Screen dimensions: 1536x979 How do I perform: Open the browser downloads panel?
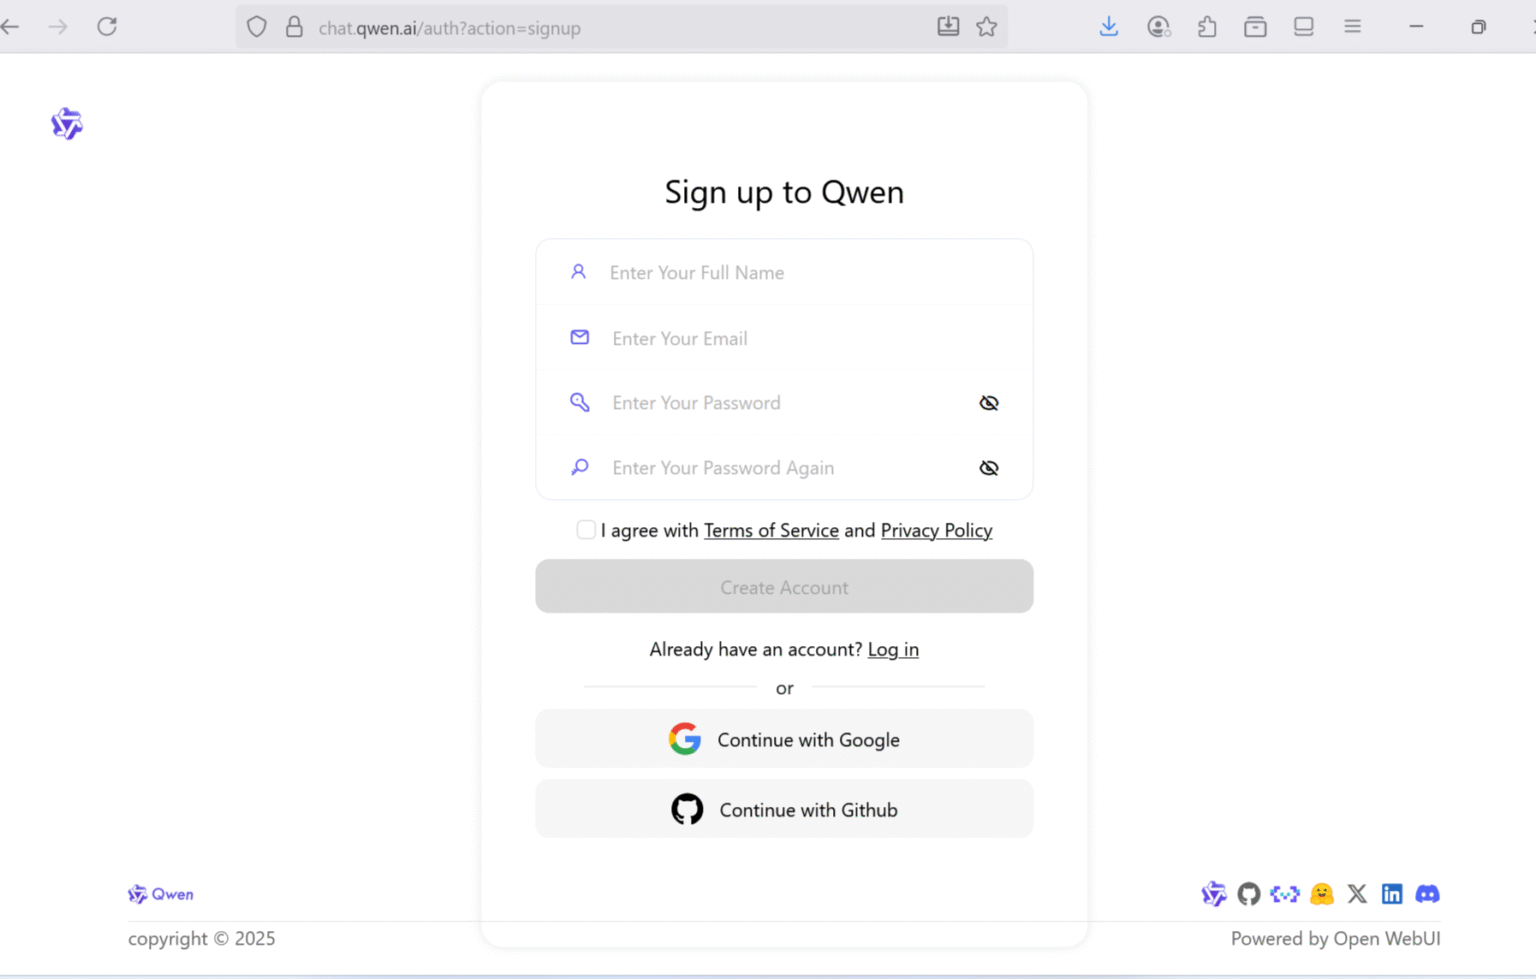(x=1108, y=26)
